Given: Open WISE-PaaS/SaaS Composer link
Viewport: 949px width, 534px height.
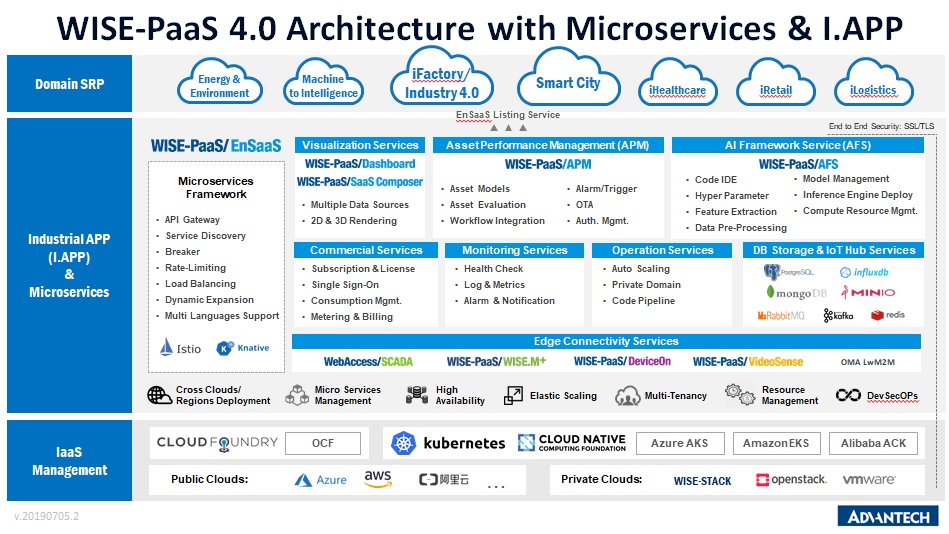Looking at the screenshot, I should coord(360,182).
